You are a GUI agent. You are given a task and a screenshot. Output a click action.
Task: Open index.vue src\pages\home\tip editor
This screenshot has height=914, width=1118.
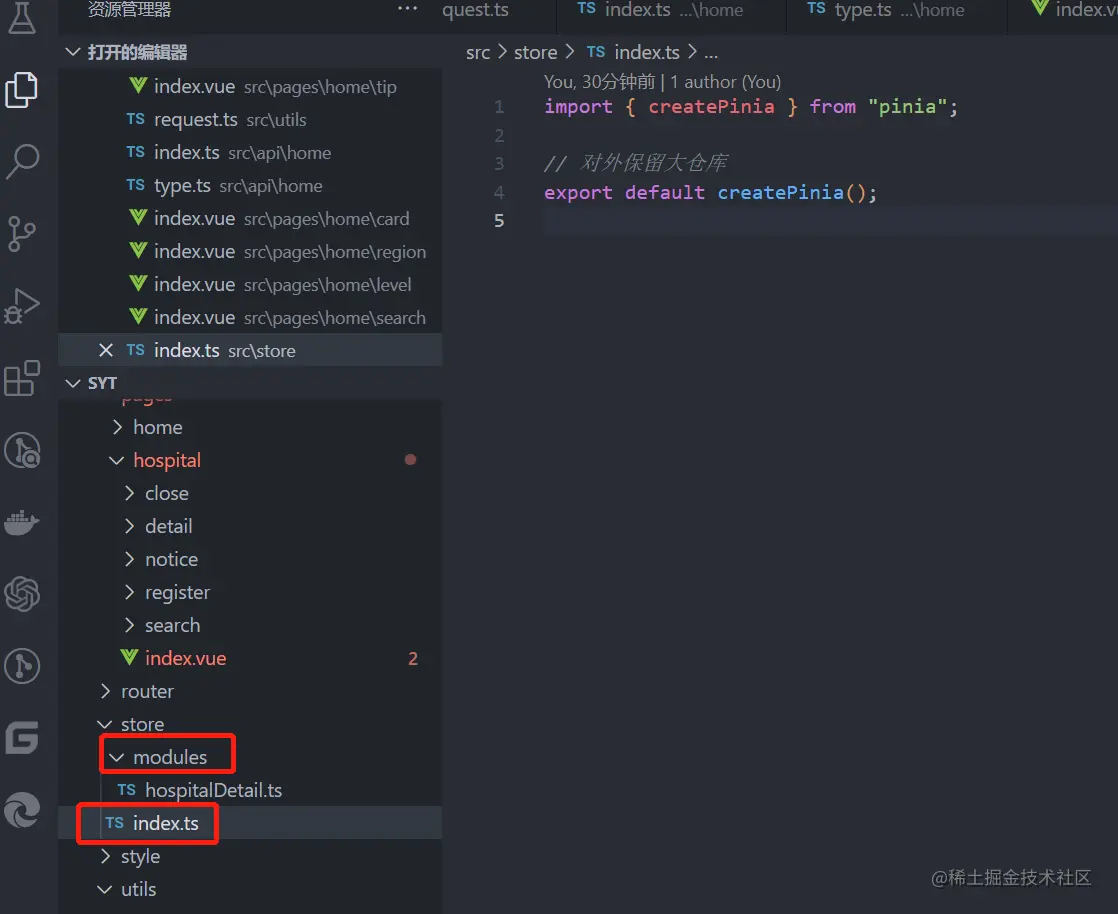click(250, 86)
